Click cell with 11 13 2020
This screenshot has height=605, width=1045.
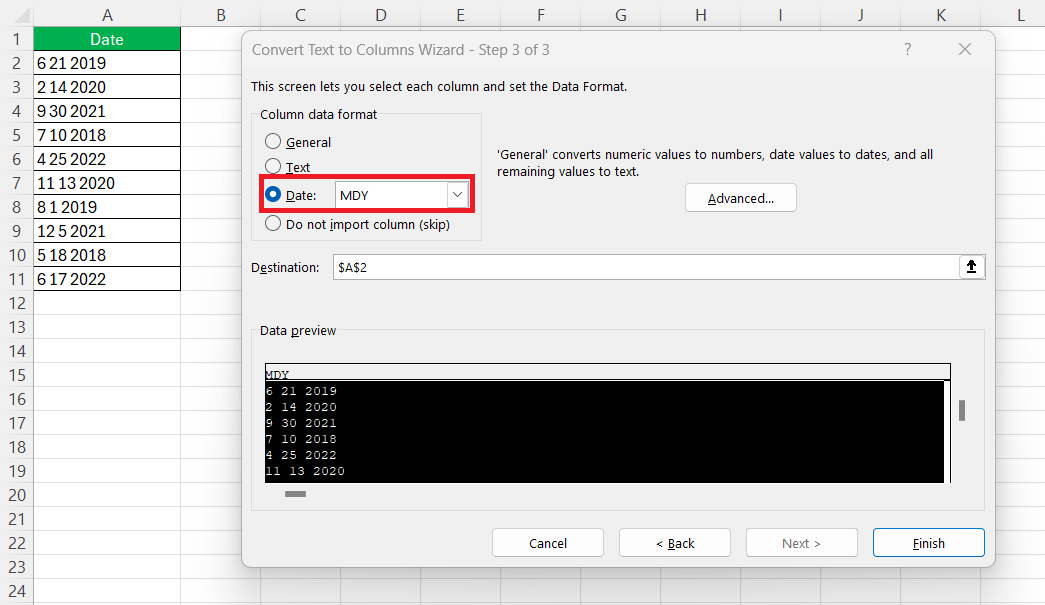tap(107, 183)
